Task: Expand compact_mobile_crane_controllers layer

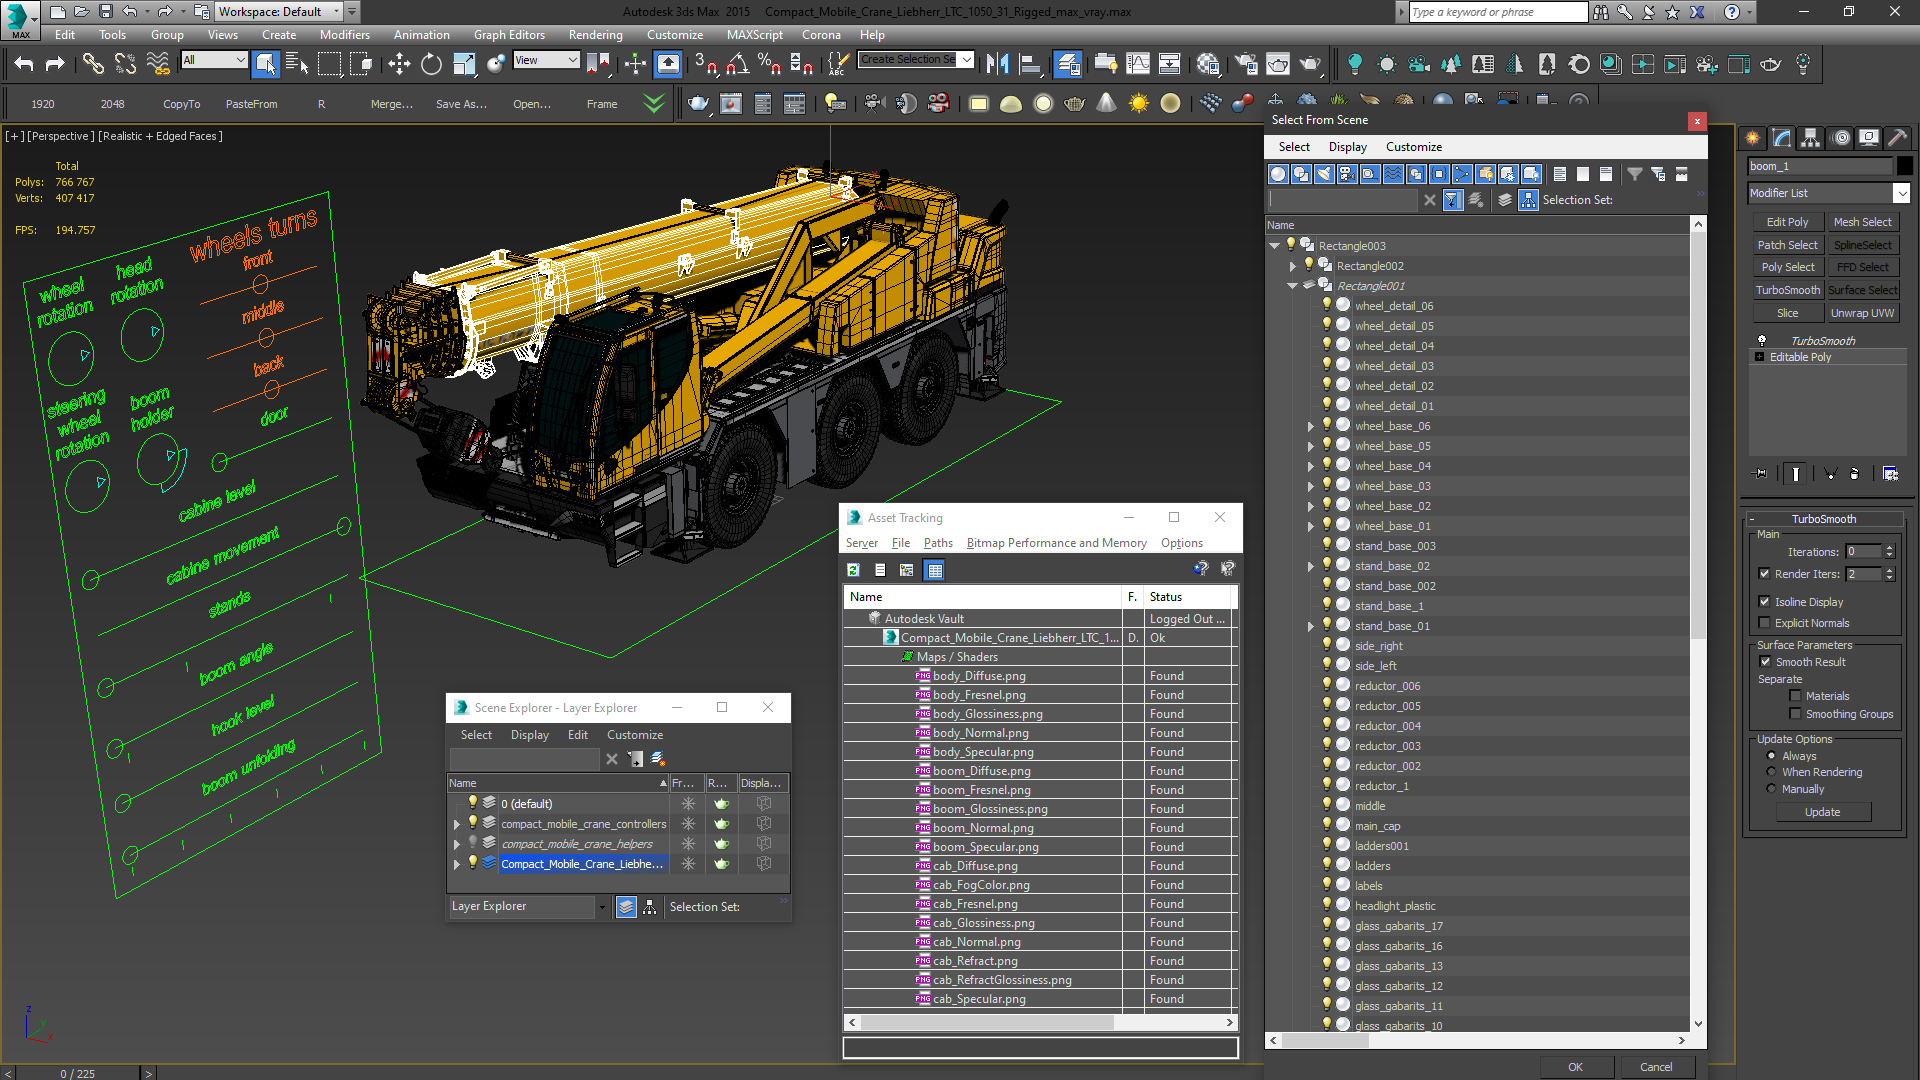Action: pos(457,824)
